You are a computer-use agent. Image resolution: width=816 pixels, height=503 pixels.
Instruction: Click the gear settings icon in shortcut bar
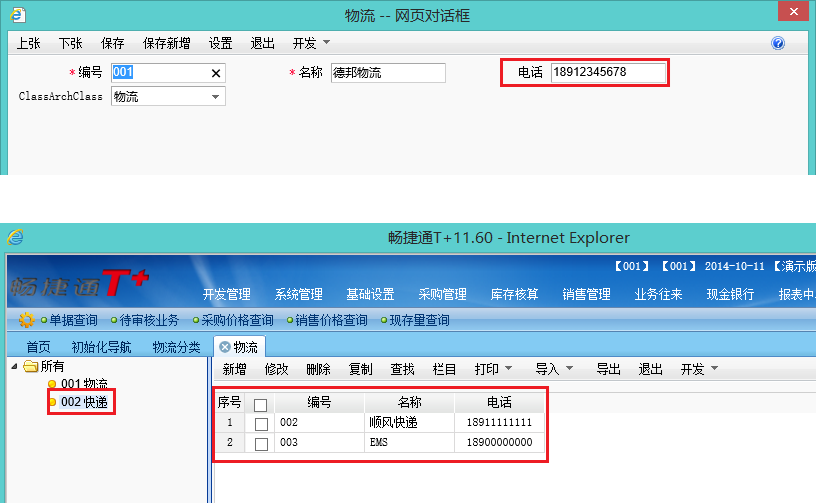click(26, 320)
